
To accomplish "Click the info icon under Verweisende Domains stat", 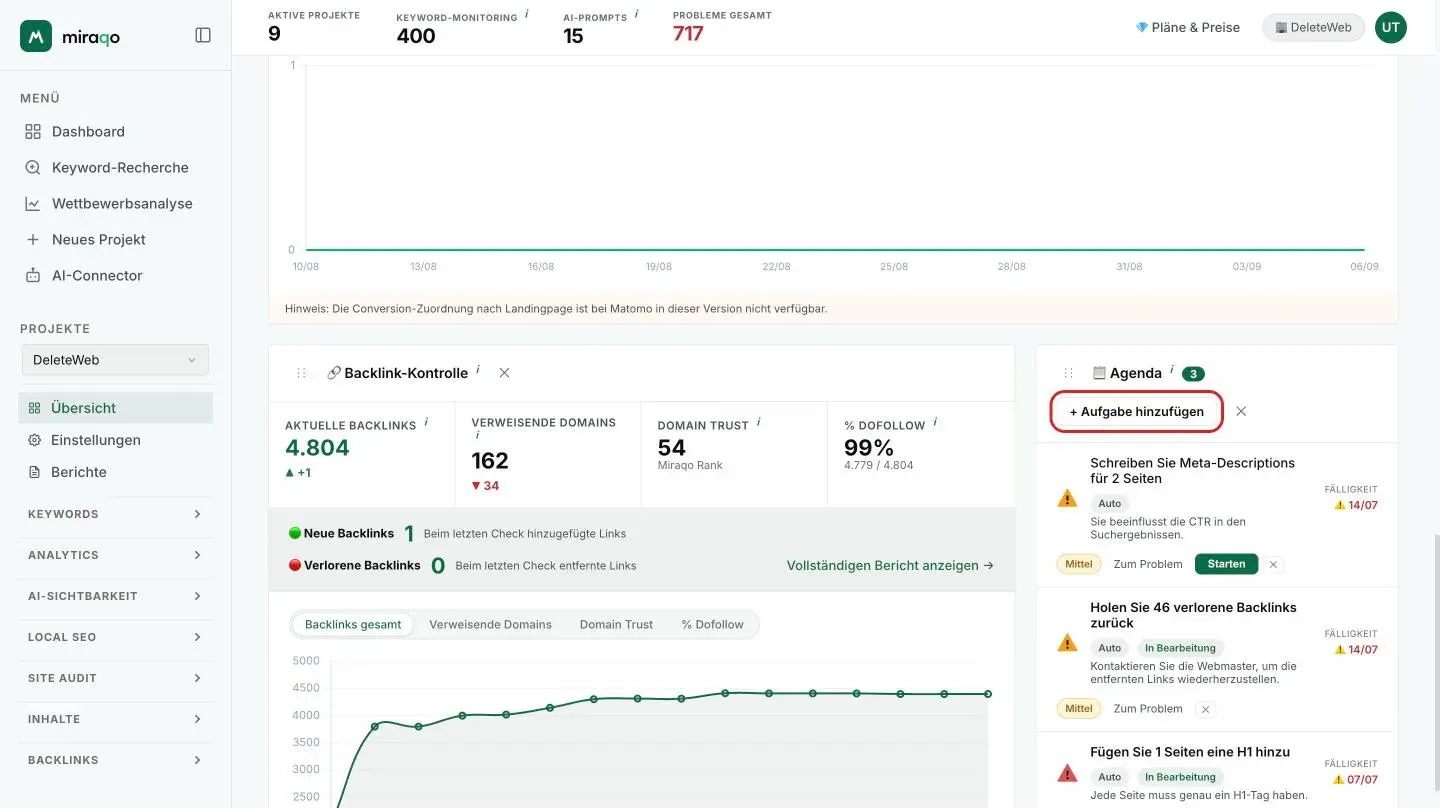I will pyautogui.click(x=477, y=435).
